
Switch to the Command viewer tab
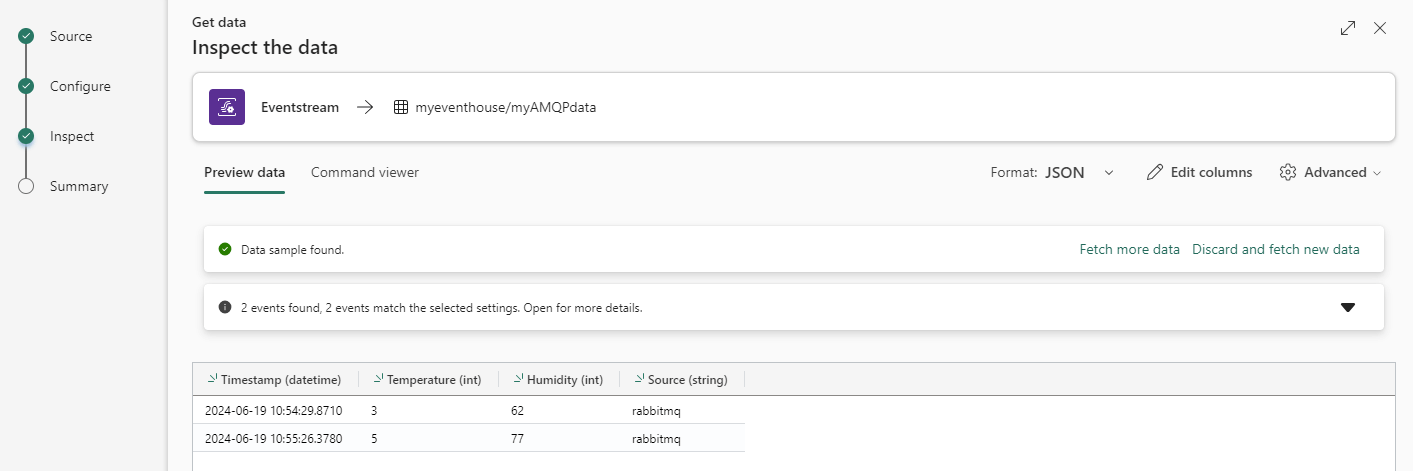coord(365,172)
